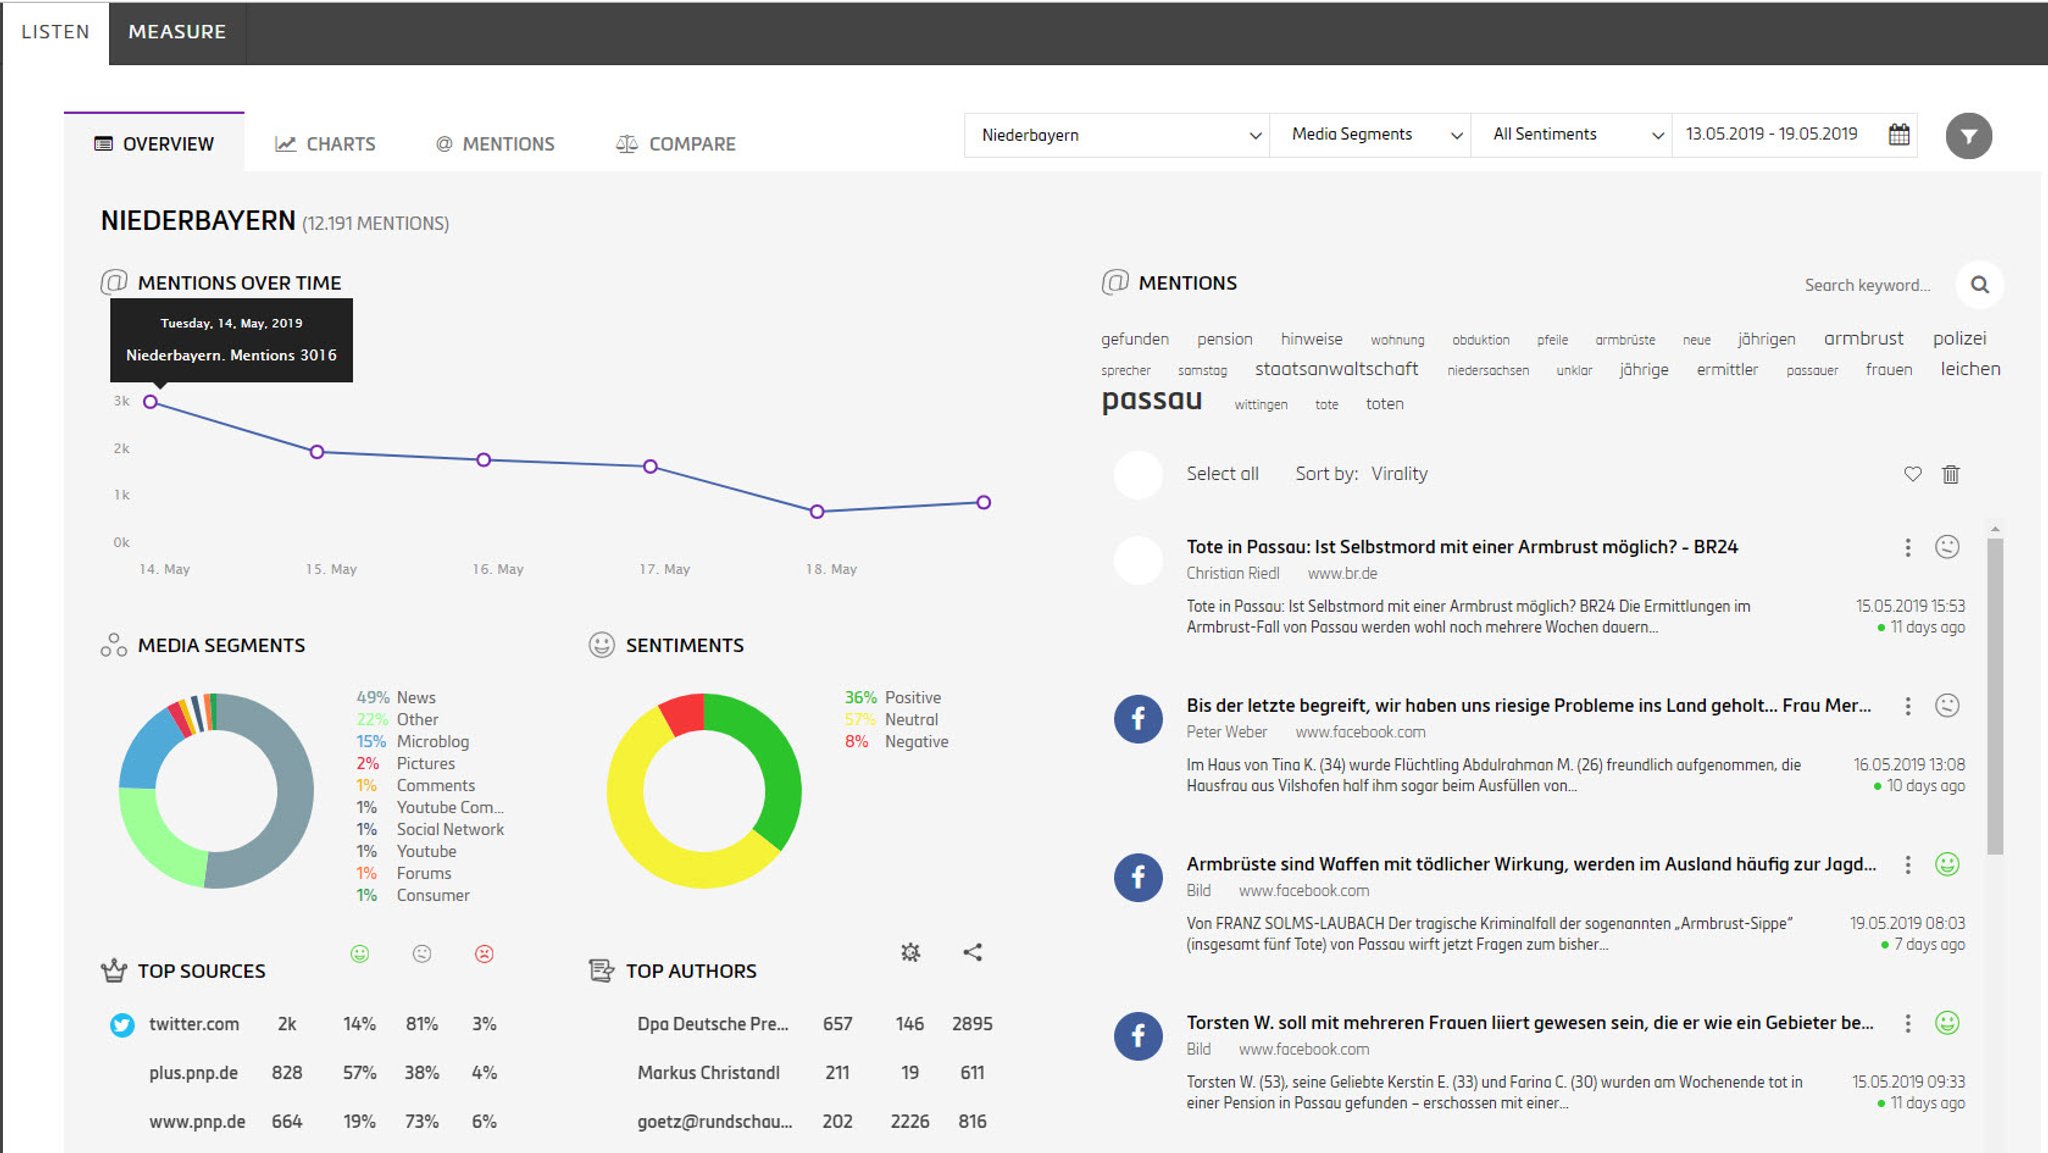
Task: Click the Twitter bird icon in Top Sources
Action: pyautogui.click(x=122, y=1025)
